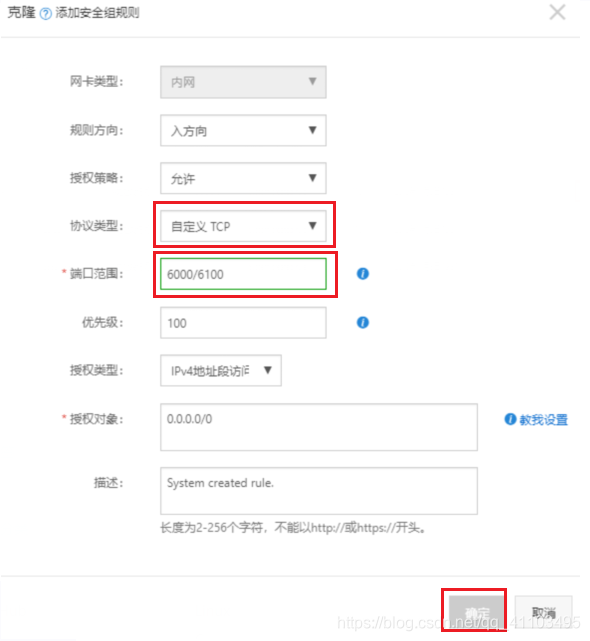
Task: Click the 优先级 field containing 100
Action: tap(243, 323)
